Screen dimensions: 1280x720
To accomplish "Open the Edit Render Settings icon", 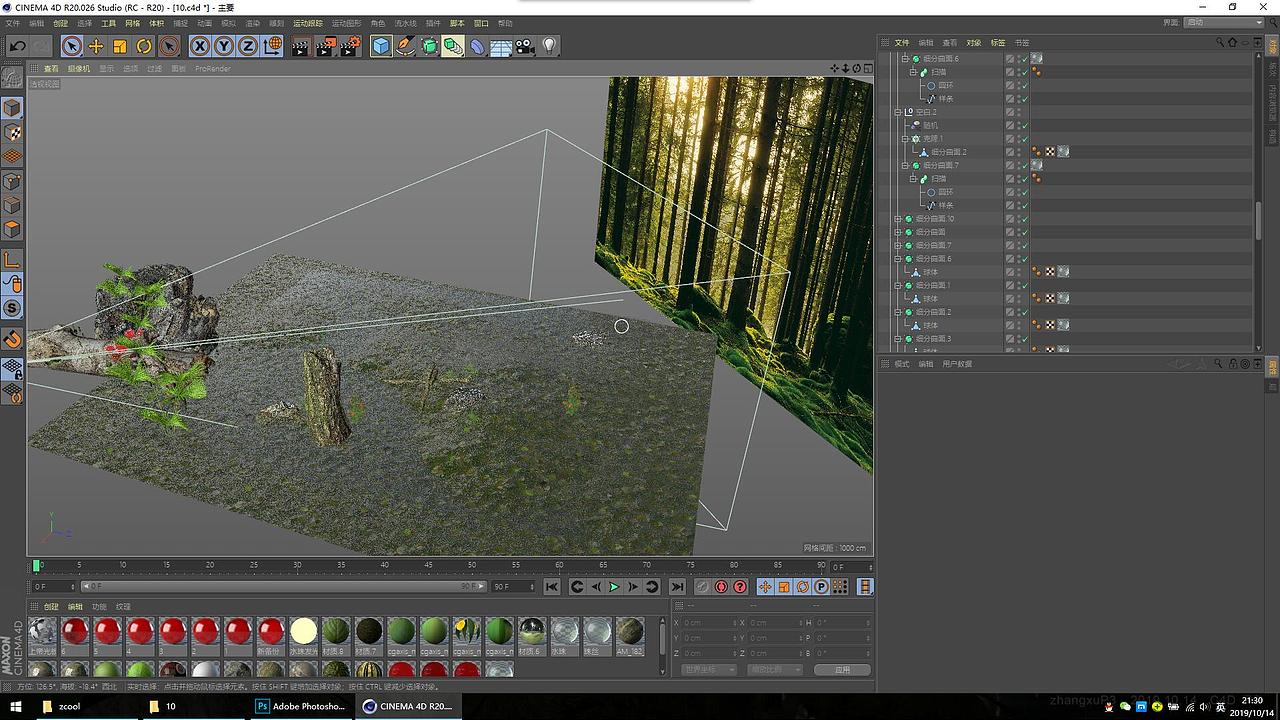I will point(351,46).
